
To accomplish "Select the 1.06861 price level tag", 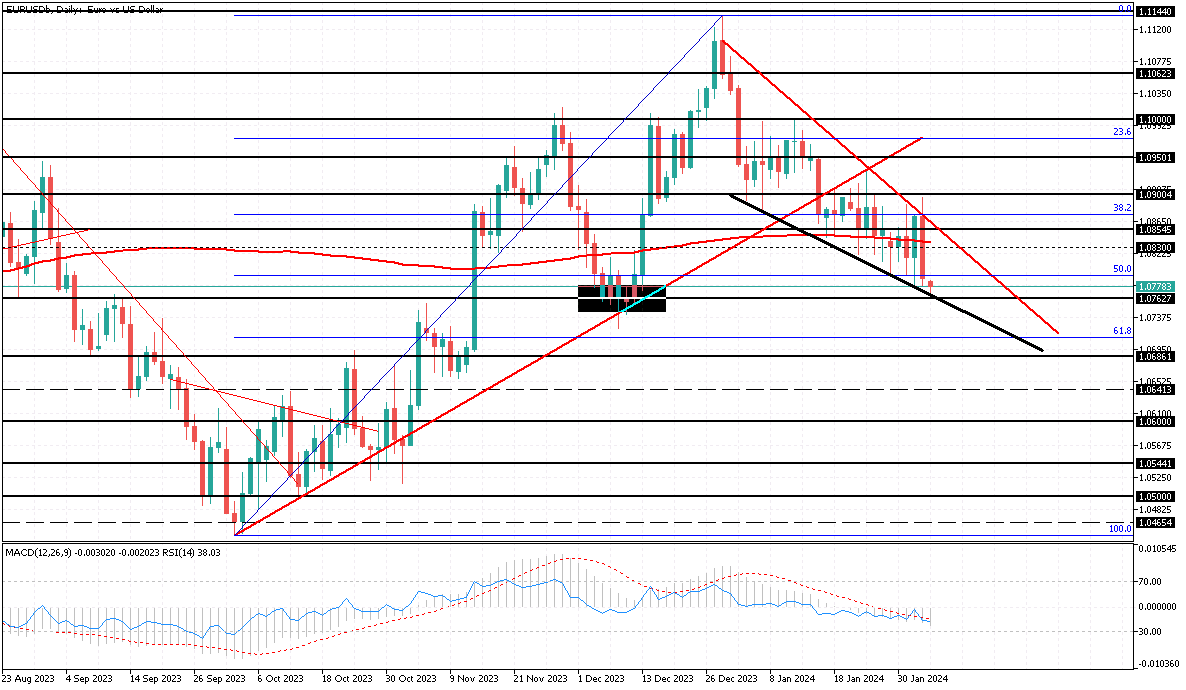I will click(1156, 356).
